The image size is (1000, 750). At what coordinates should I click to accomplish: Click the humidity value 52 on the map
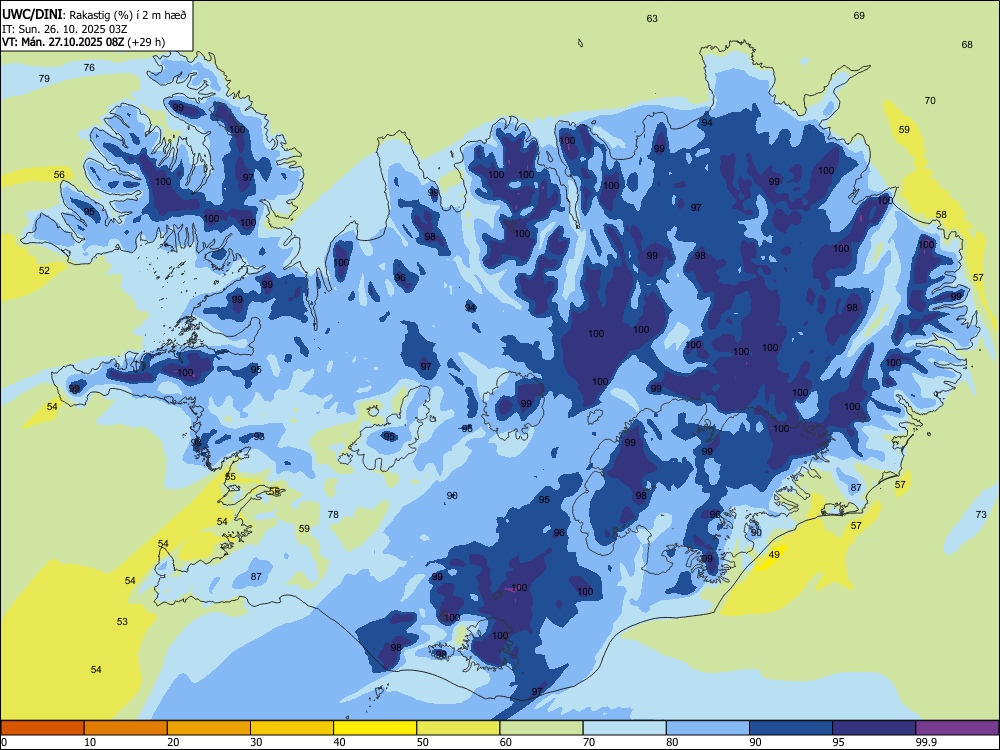coord(44,270)
